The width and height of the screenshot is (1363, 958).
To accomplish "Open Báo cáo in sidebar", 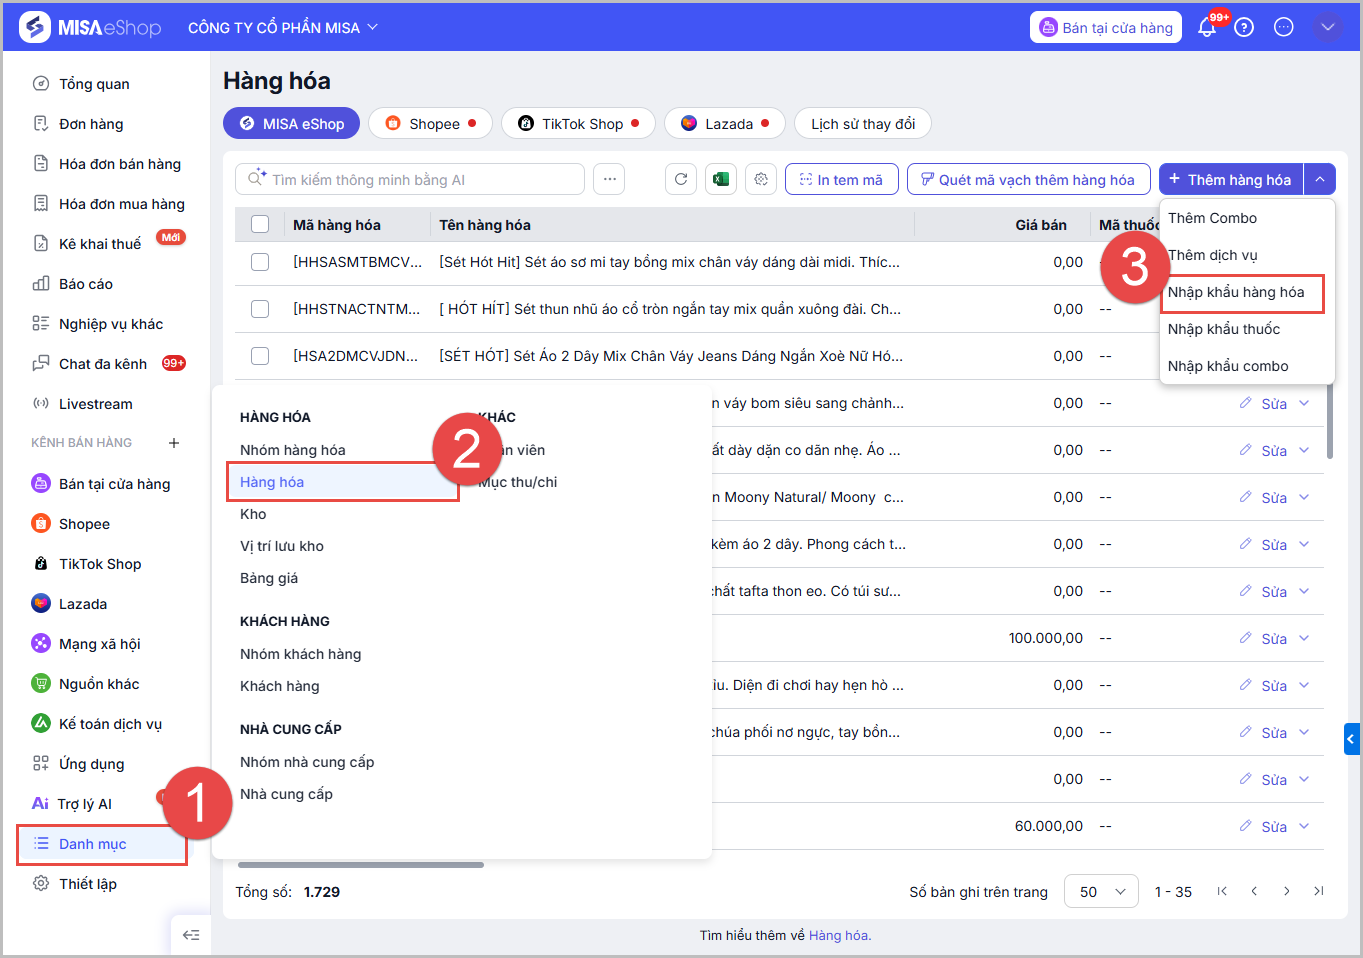I will (86, 284).
